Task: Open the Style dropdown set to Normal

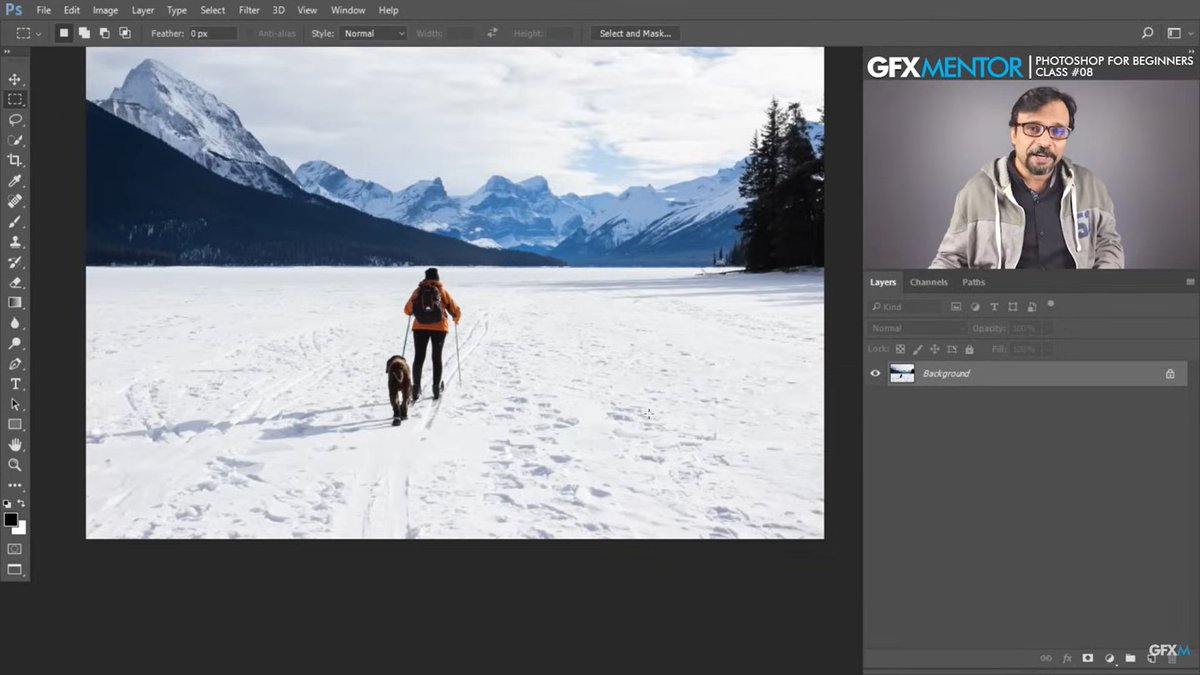Action: (373, 33)
